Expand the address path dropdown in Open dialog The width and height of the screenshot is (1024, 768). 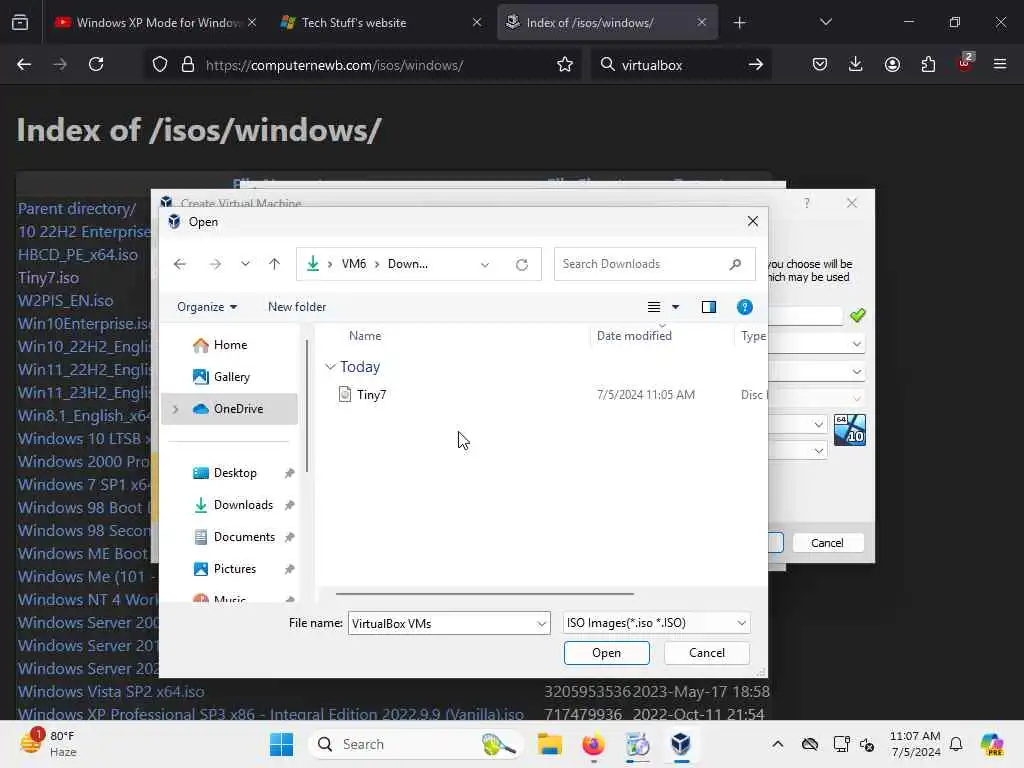click(x=485, y=264)
